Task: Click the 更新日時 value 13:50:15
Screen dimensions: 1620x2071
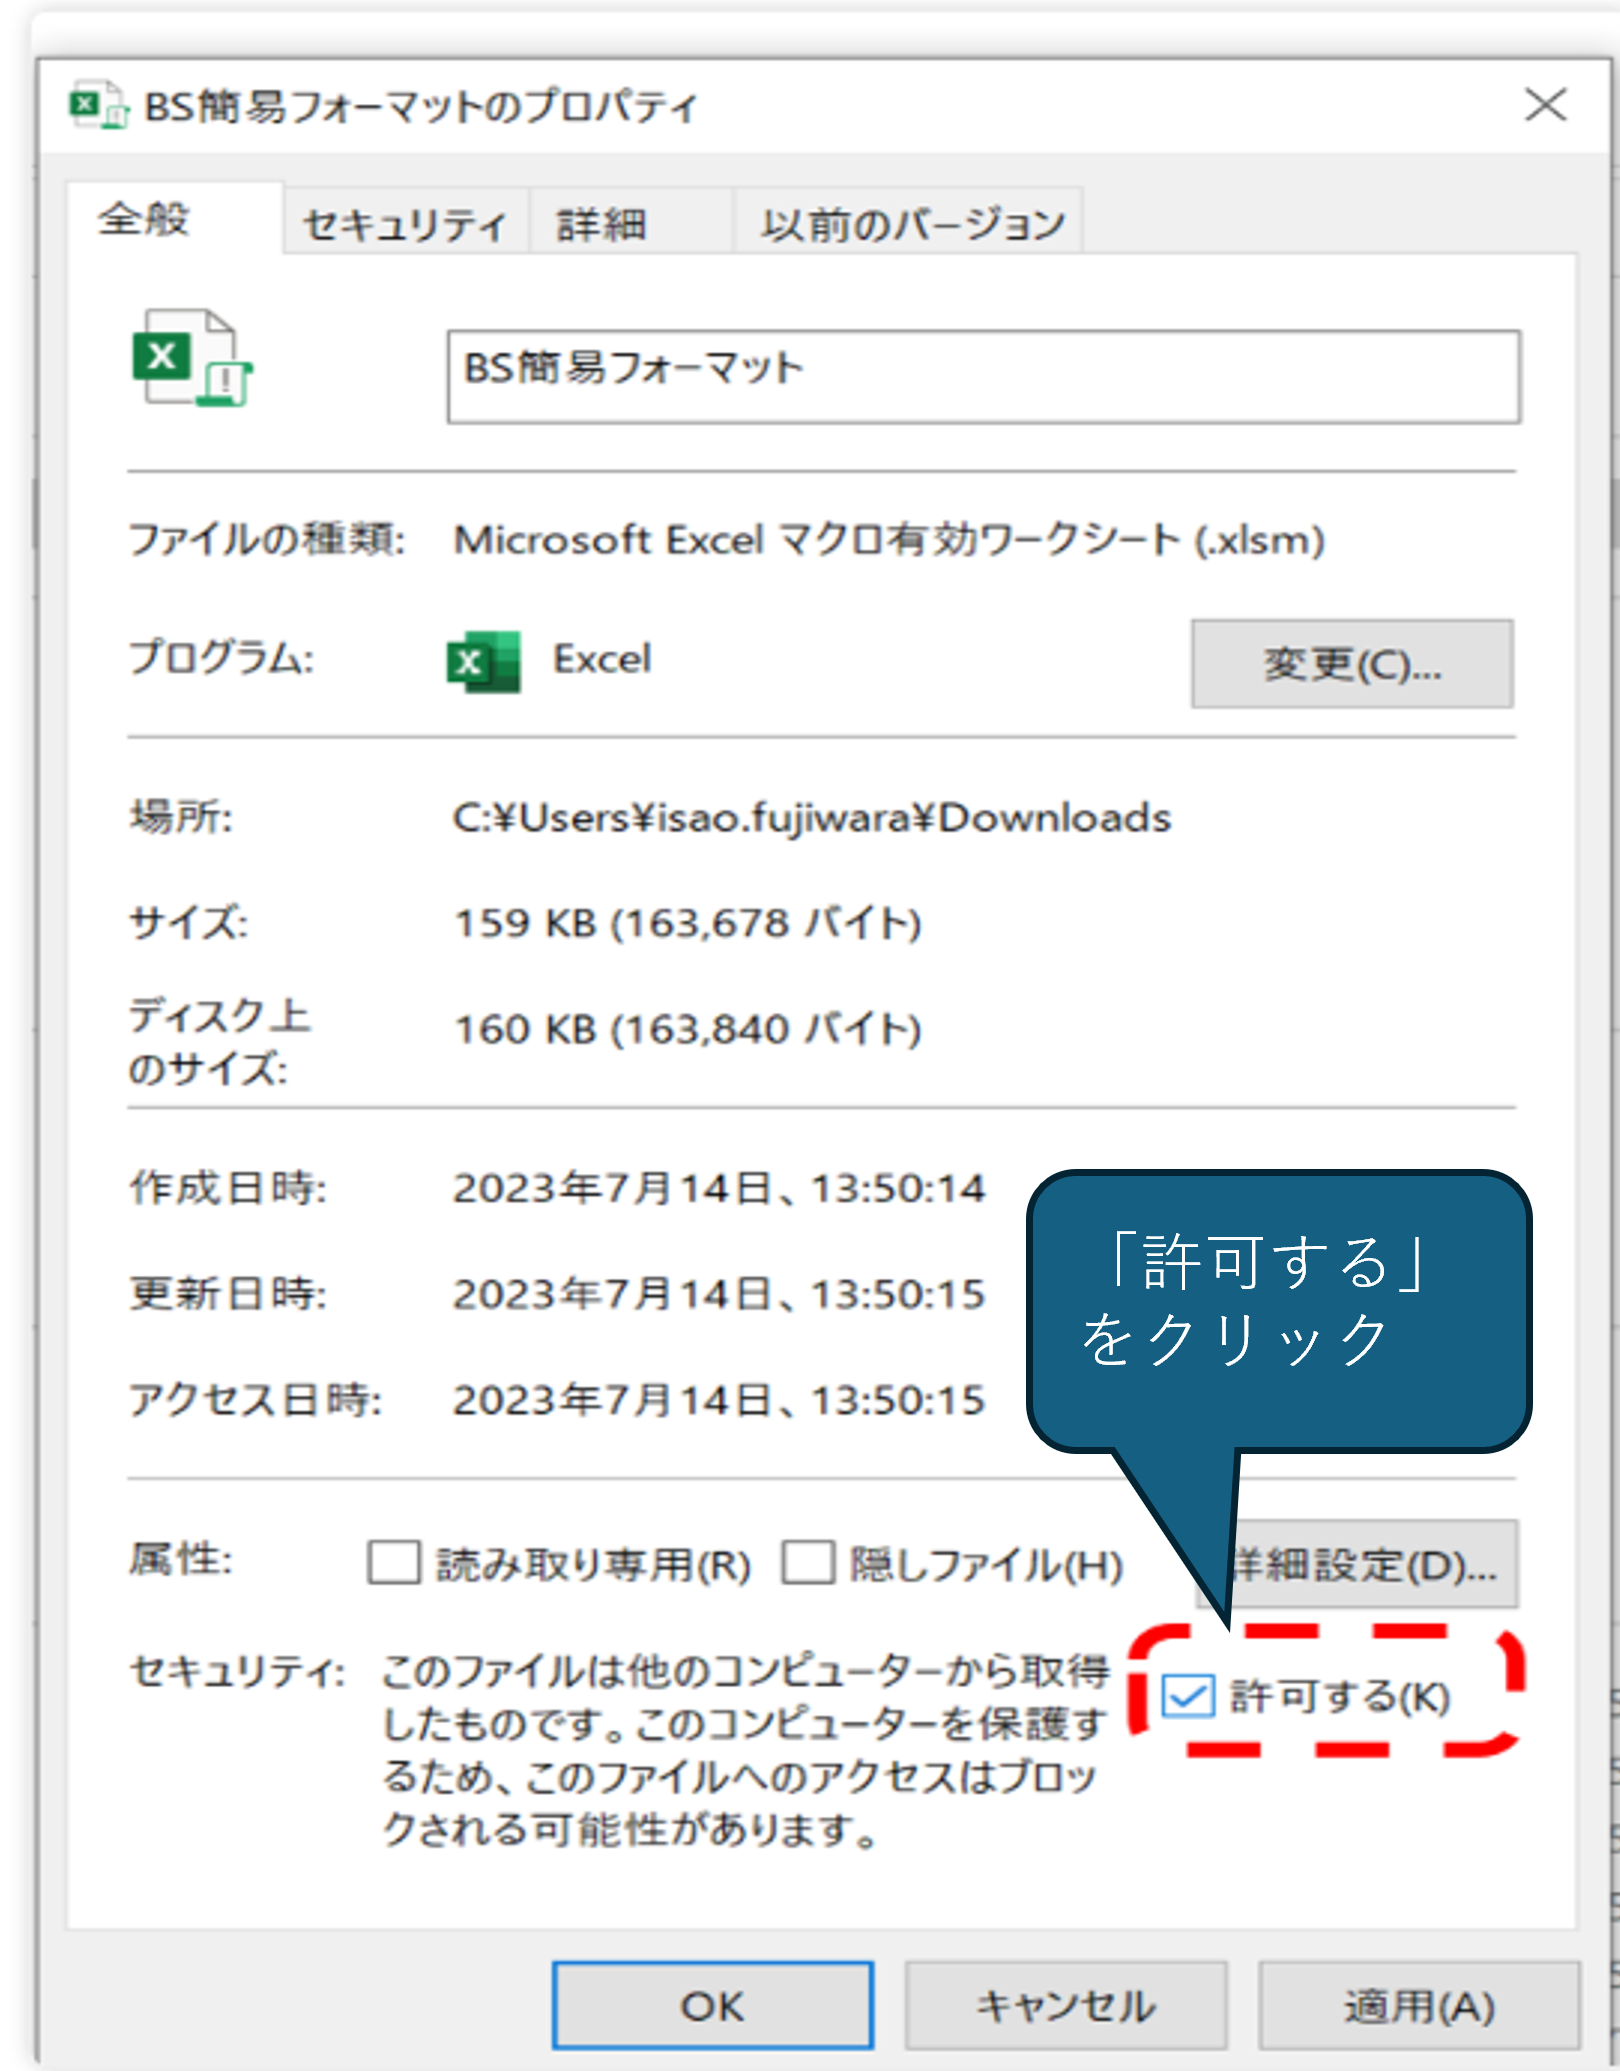Action: tap(719, 1294)
